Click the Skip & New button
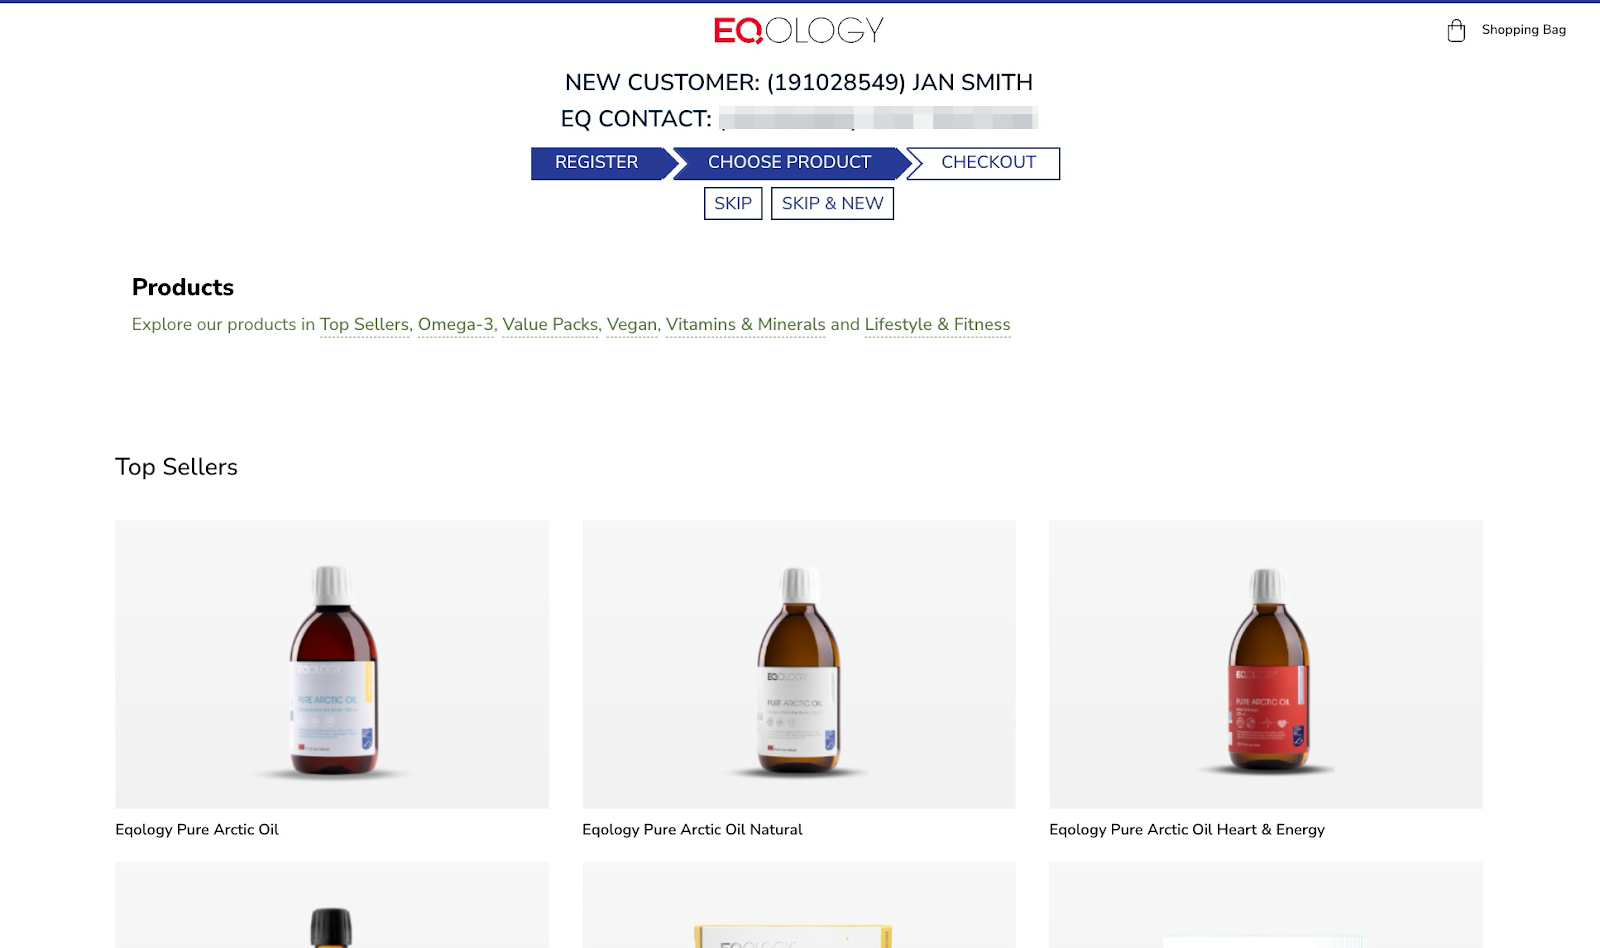The height and width of the screenshot is (948, 1600). (832, 203)
